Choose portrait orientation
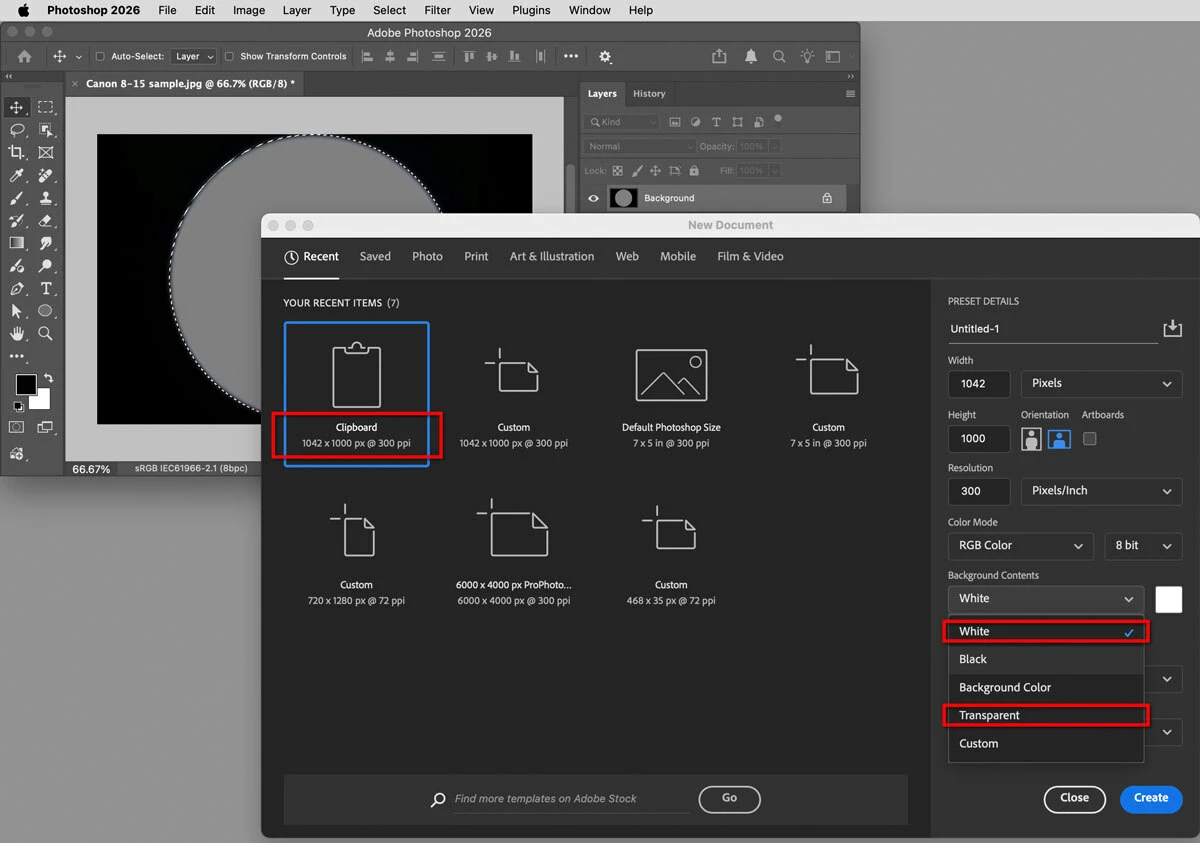The image size is (1200, 843). click(1032, 438)
